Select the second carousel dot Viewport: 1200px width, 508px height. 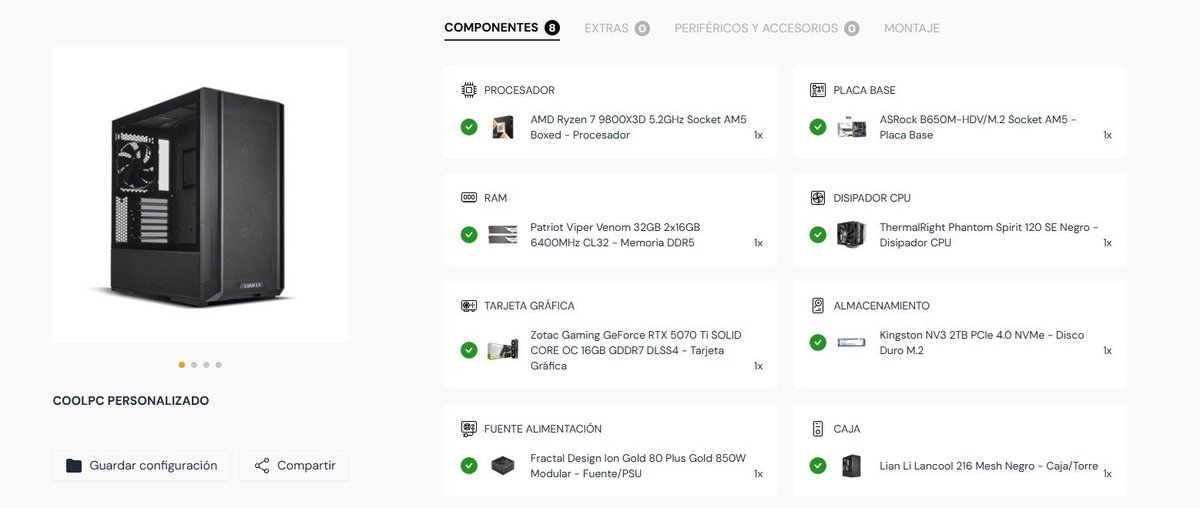click(194, 365)
